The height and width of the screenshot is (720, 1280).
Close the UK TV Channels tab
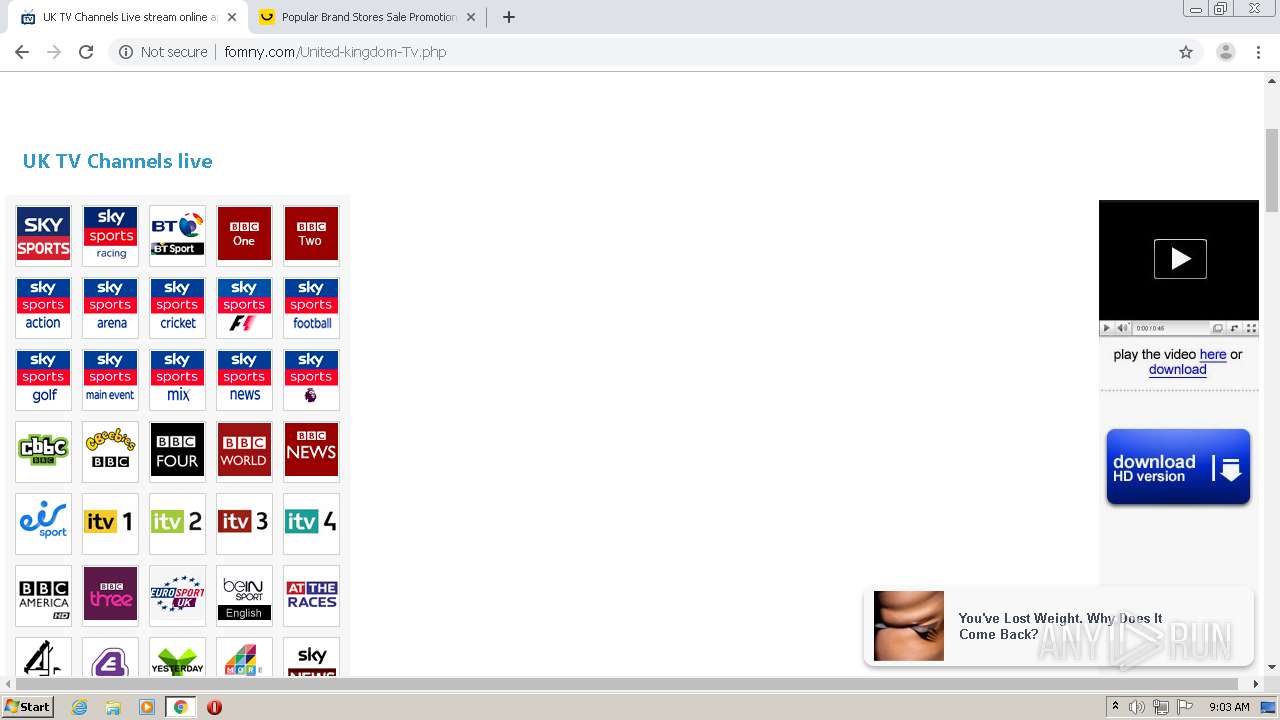coord(232,17)
